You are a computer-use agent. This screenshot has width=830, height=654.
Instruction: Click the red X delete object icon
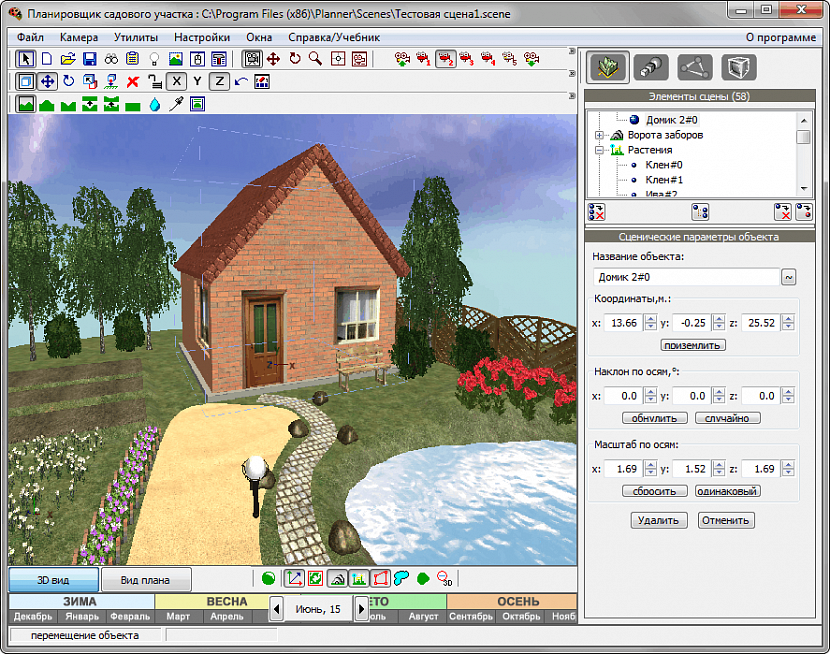(132, 81)
